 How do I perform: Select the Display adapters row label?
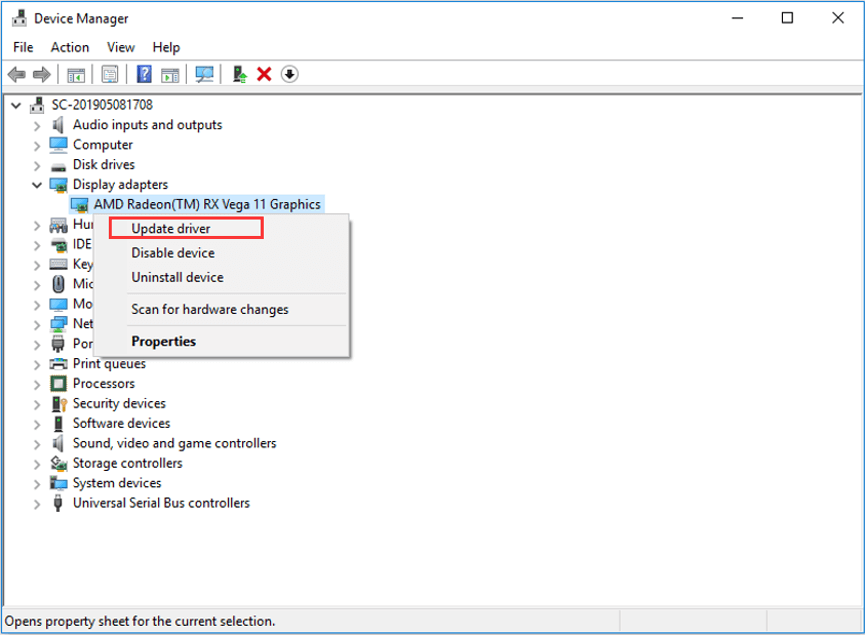[x=120, y=185]
